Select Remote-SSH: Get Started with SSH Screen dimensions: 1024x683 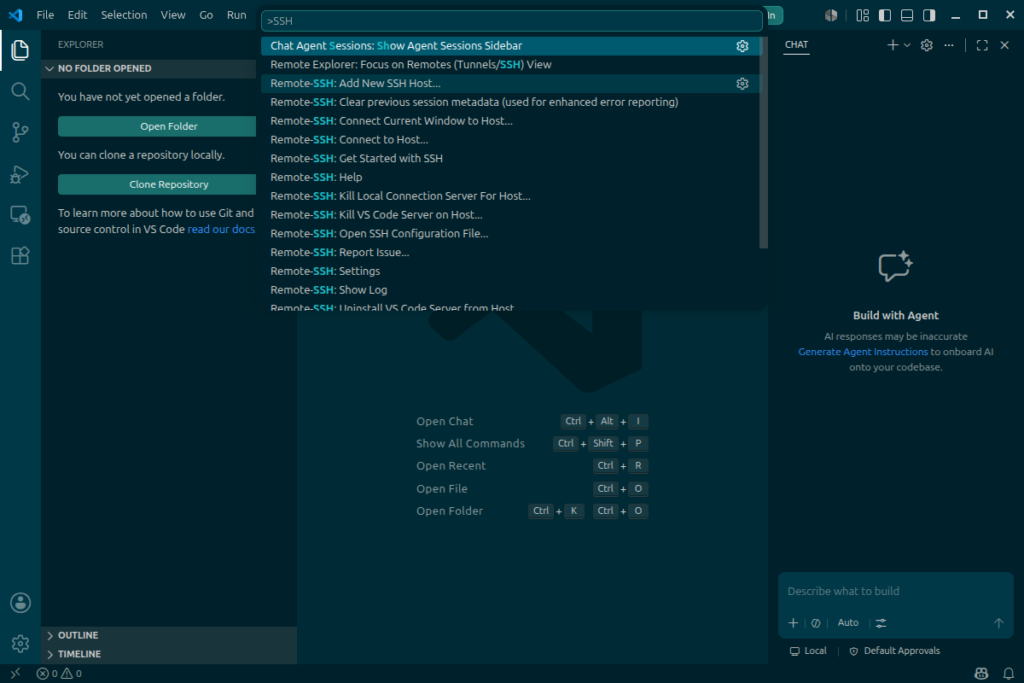click(x=511, y=159)
